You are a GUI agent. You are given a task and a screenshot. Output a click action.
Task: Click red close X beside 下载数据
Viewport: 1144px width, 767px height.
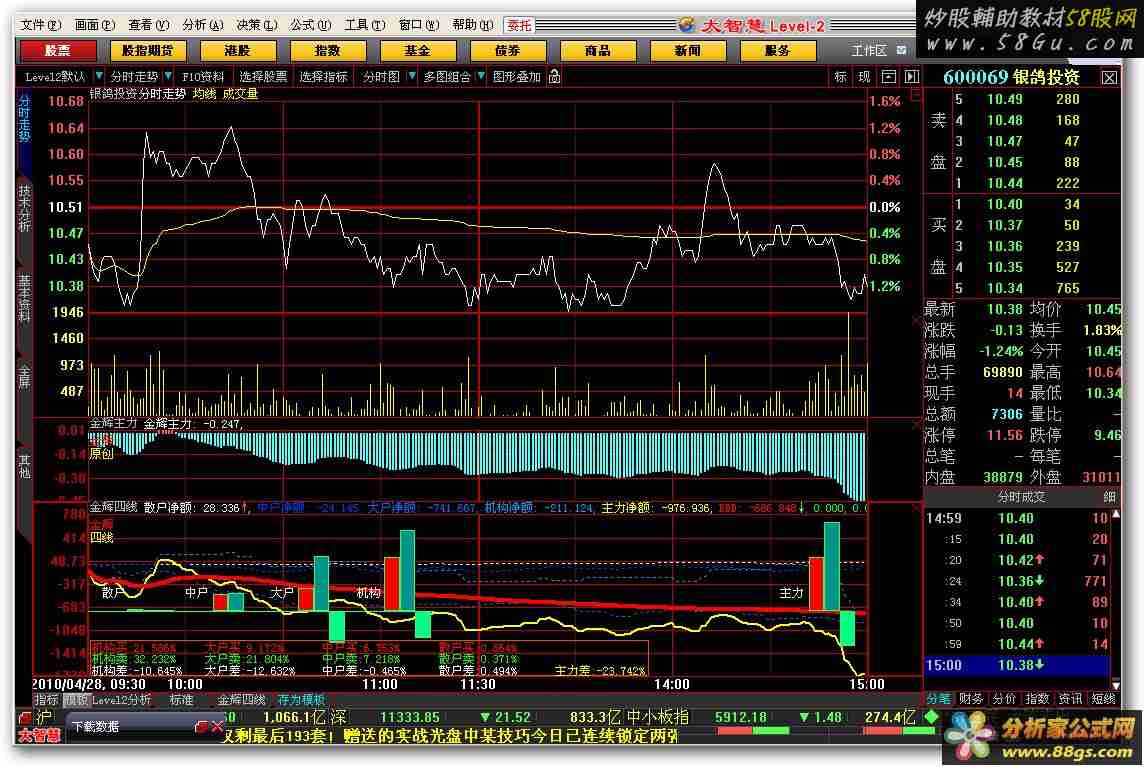point(217,727)
